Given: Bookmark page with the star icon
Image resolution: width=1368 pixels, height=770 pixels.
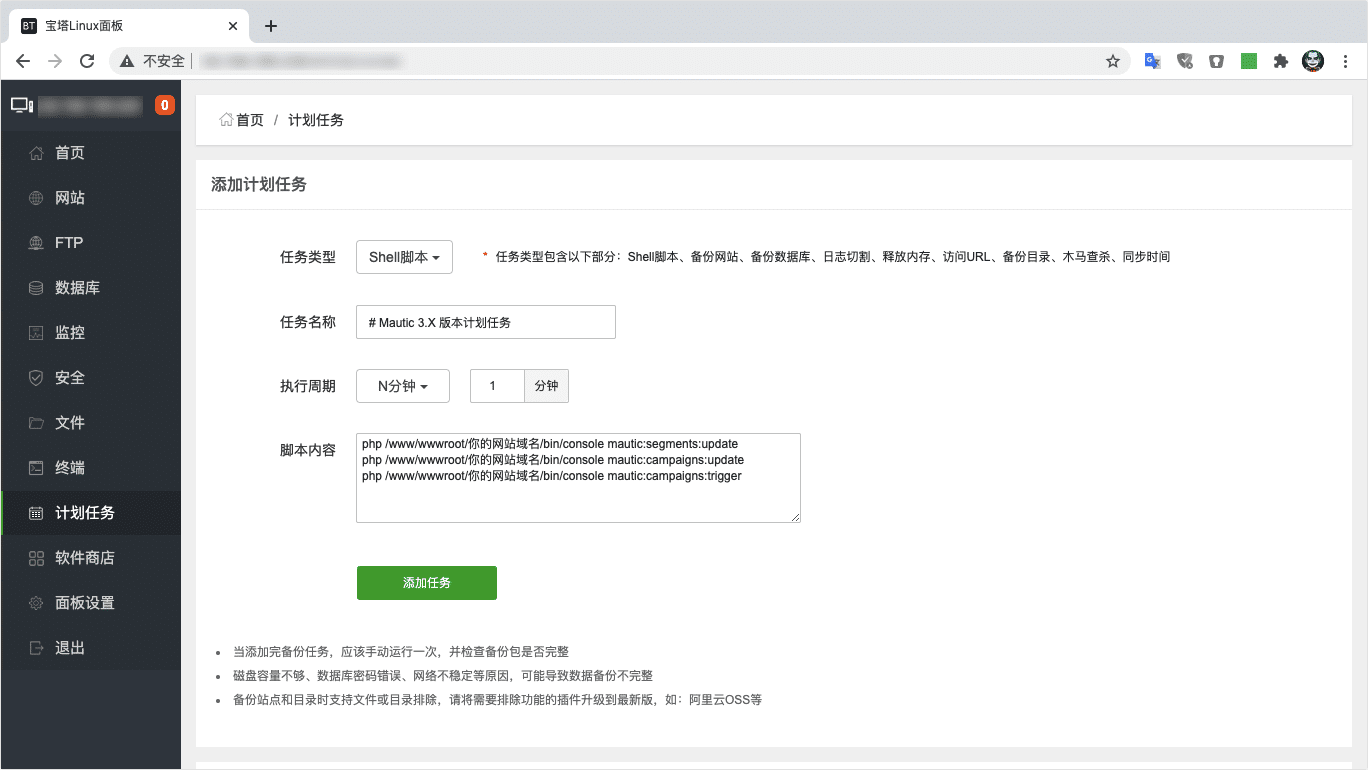Looking at the screenshot, I should (x=1113, y=61).
